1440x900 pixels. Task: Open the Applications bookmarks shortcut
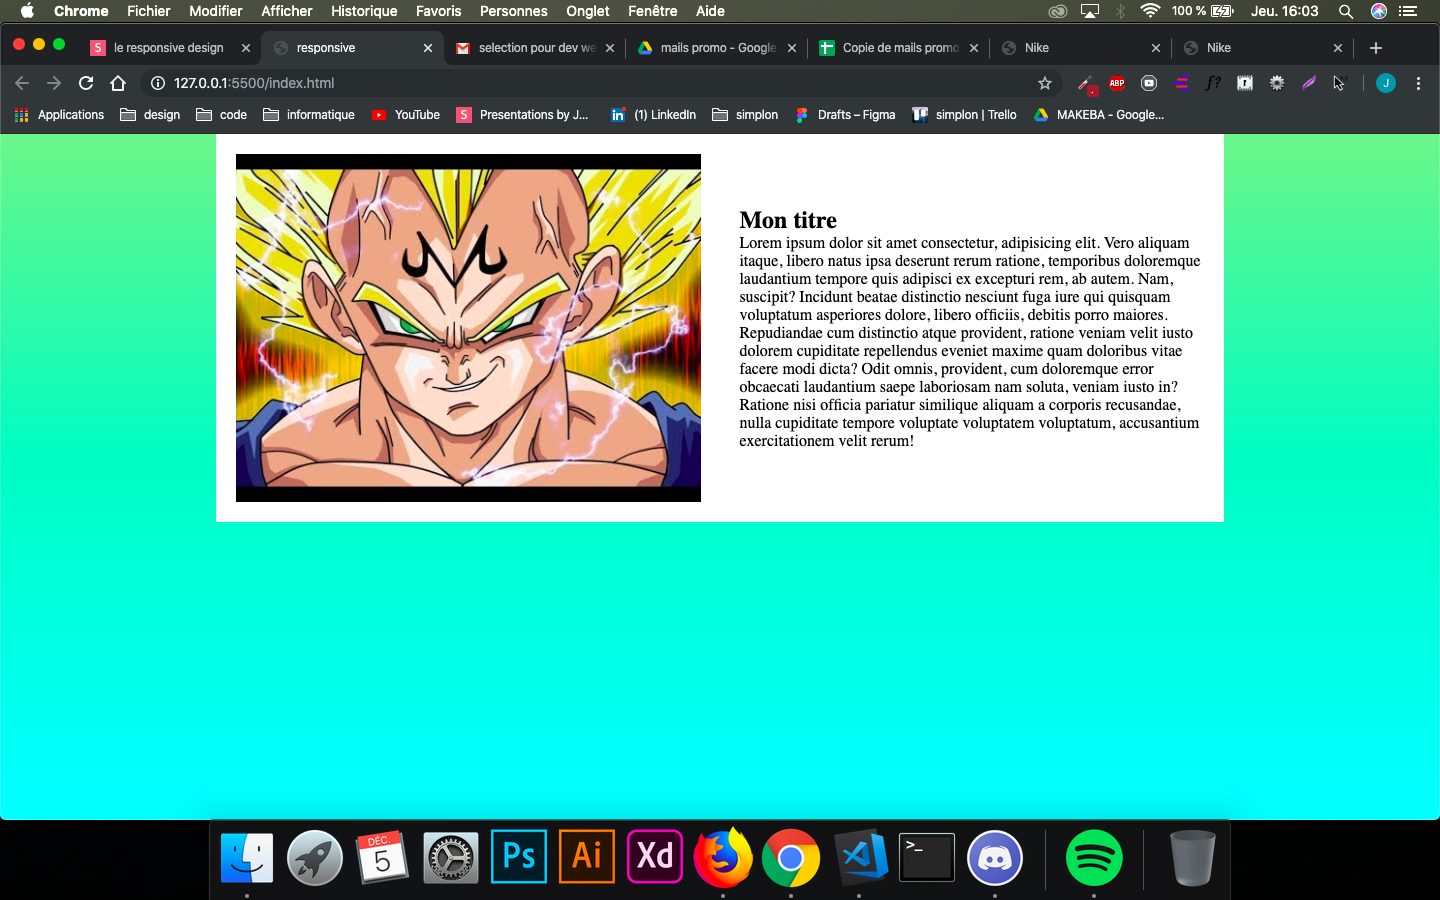(x=60, y=115)
